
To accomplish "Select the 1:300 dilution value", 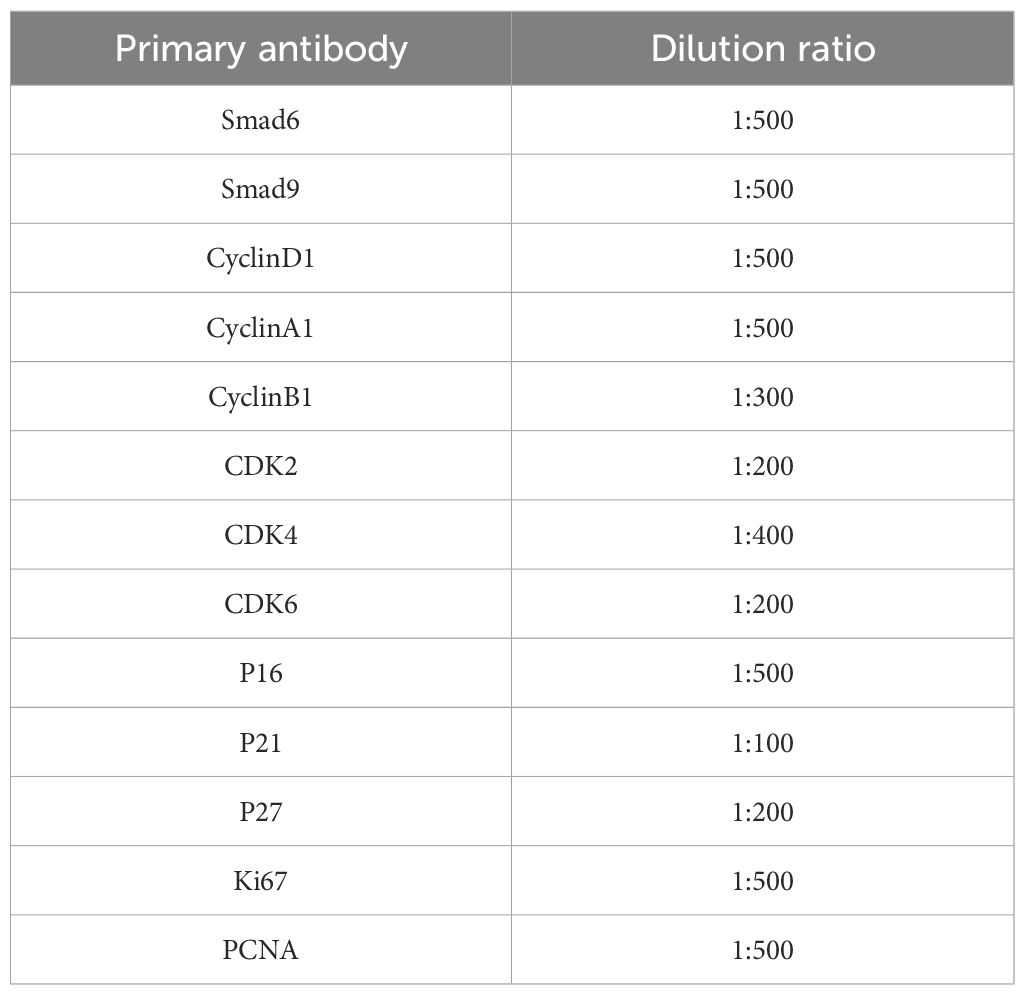I will pyautogui.click(x=762, y=397).
